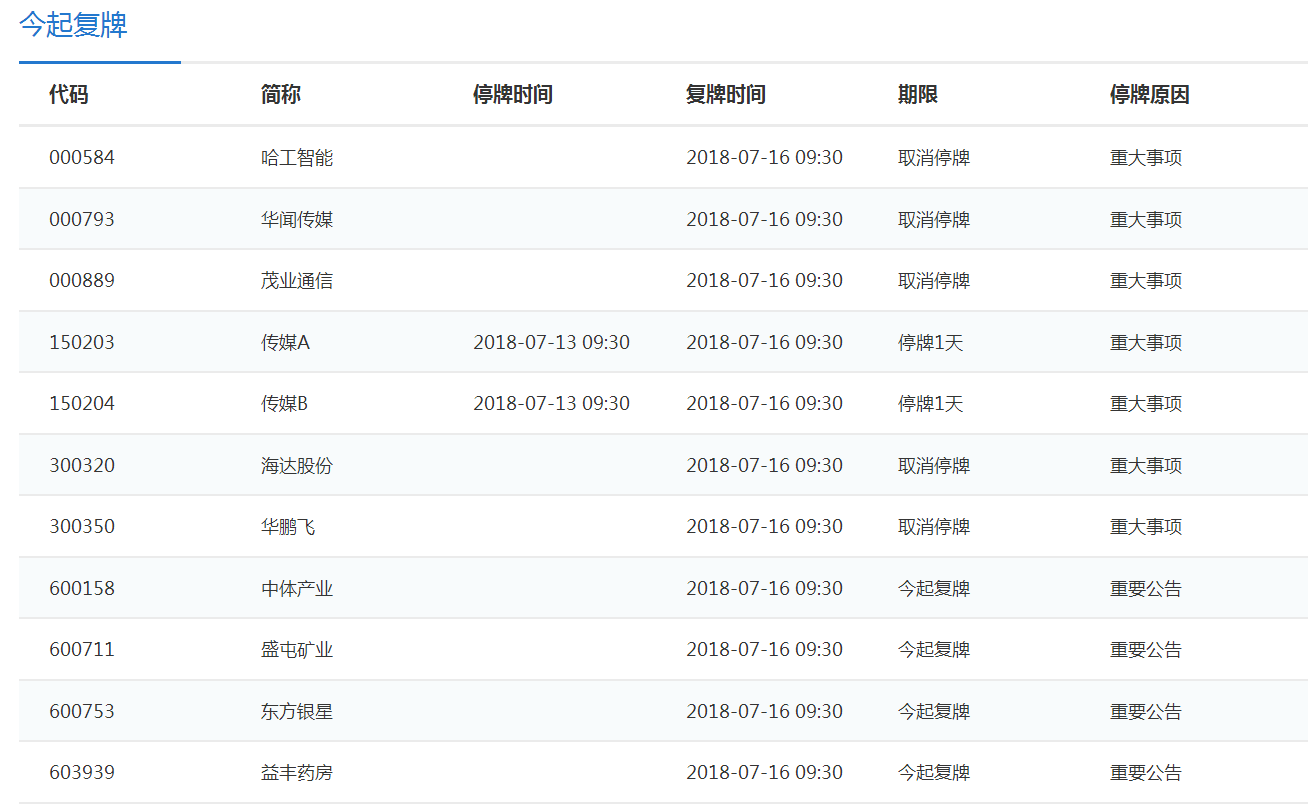Click the 复牌时间 column header
1308x807 pixels.
pyautogui.click(x=725, y=95)
